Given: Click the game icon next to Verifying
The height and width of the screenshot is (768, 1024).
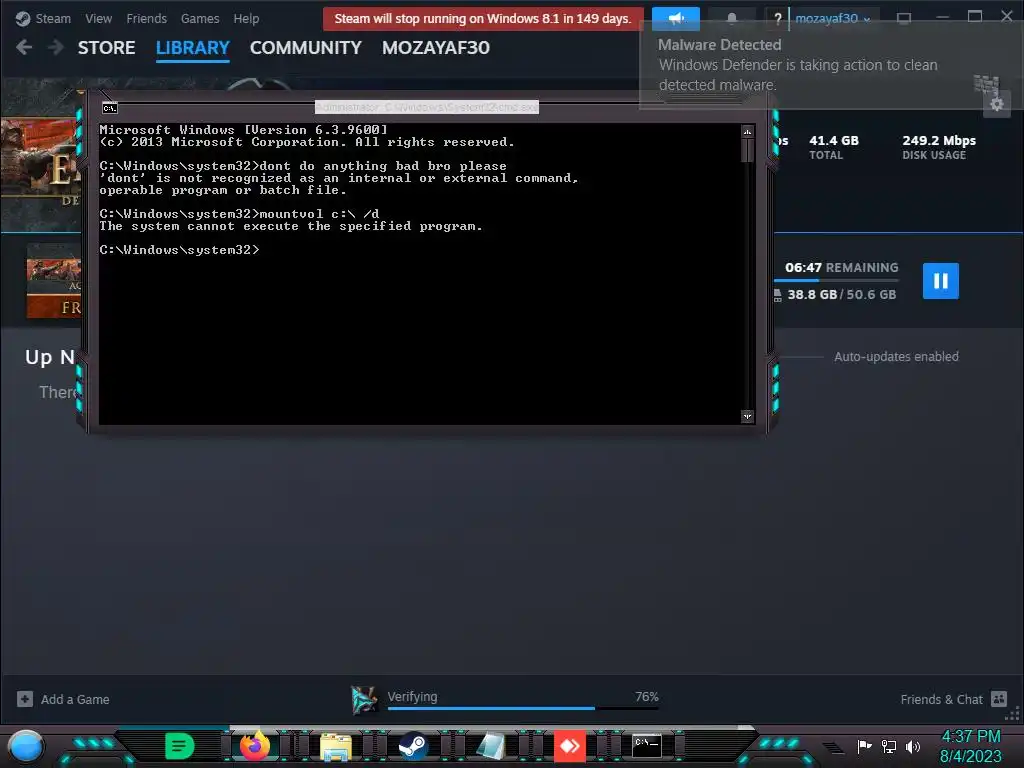Looking at the screenshot, I should (x=364, y=700).
